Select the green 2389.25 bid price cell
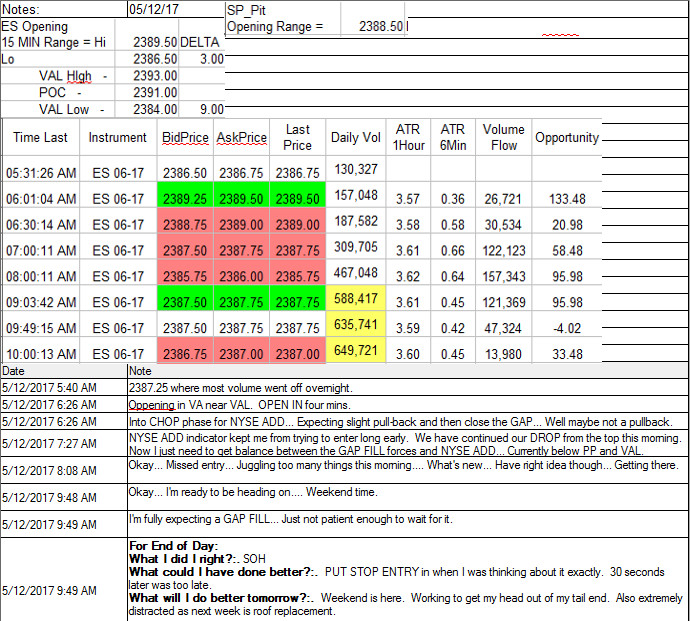Screen dimensions: 690x621 coord(185,195)
